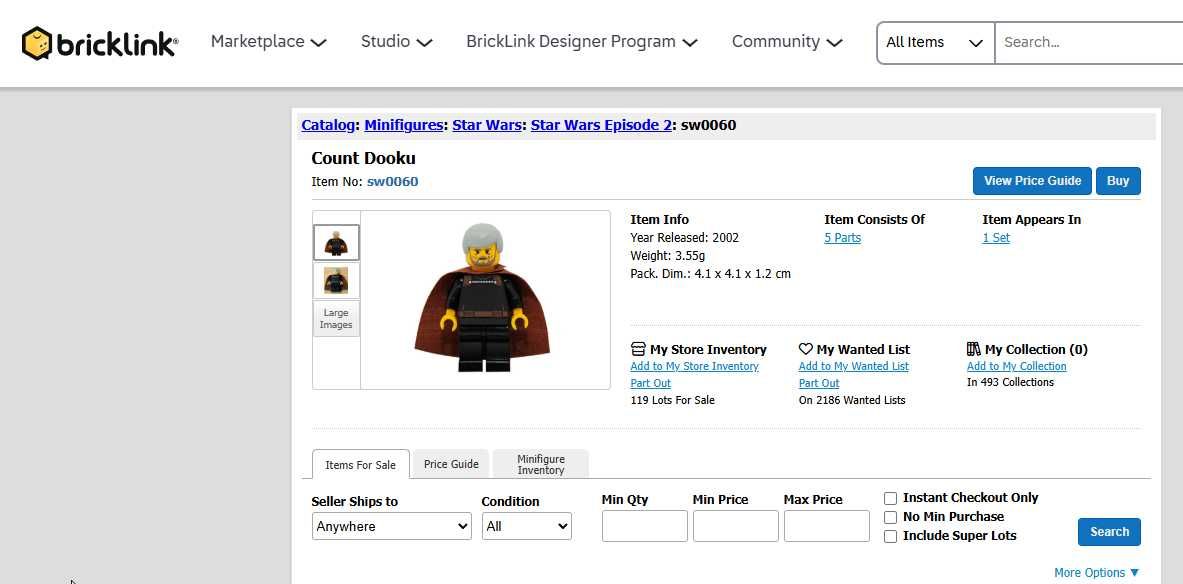Viewport: 1183px width, 584px height.
Task: Open the Seller Ships to dropdown
Action: pyautogui.click(x=392, y=527)
